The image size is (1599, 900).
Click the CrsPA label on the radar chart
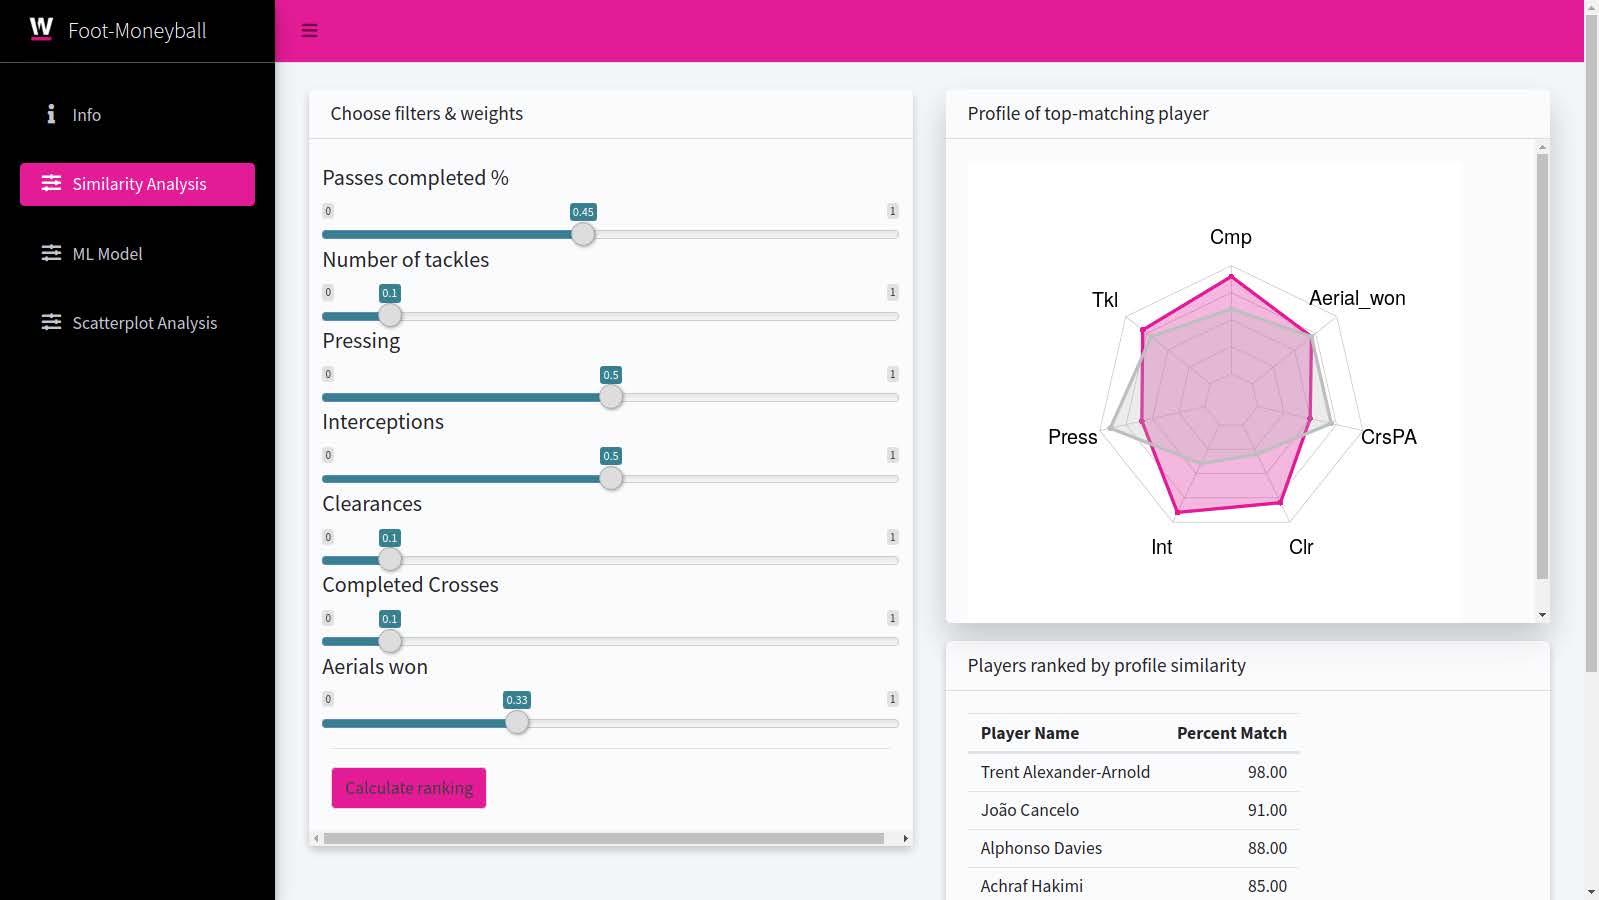pyautogui.click(x=1389, y=437)
